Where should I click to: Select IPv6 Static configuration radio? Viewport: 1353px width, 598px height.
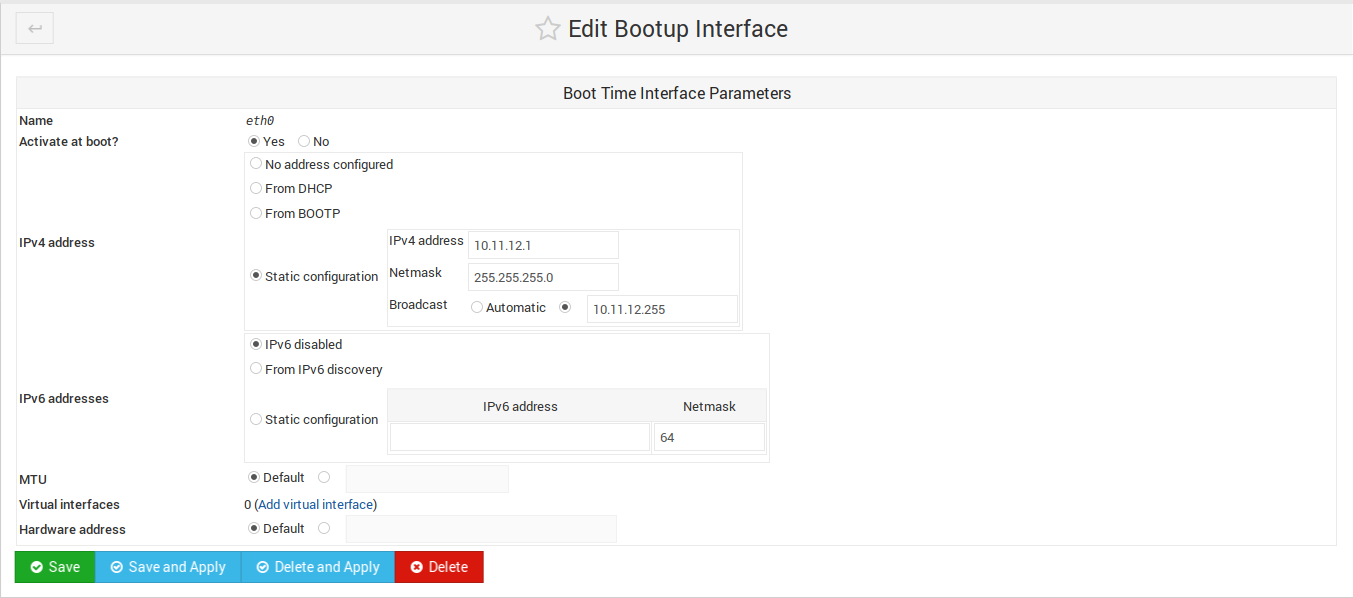click(x=256, y=420)
